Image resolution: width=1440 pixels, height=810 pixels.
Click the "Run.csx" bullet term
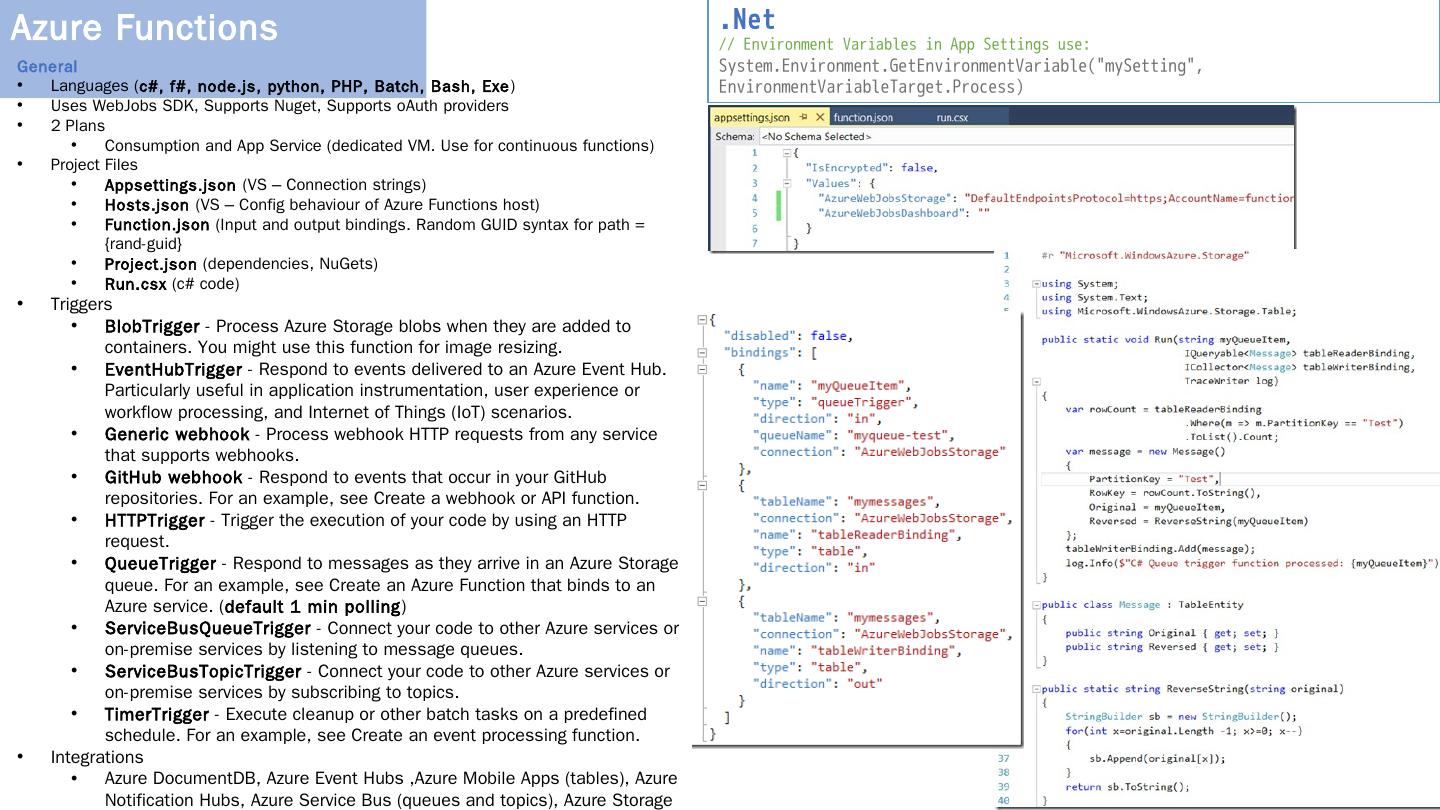pos(136,284)
